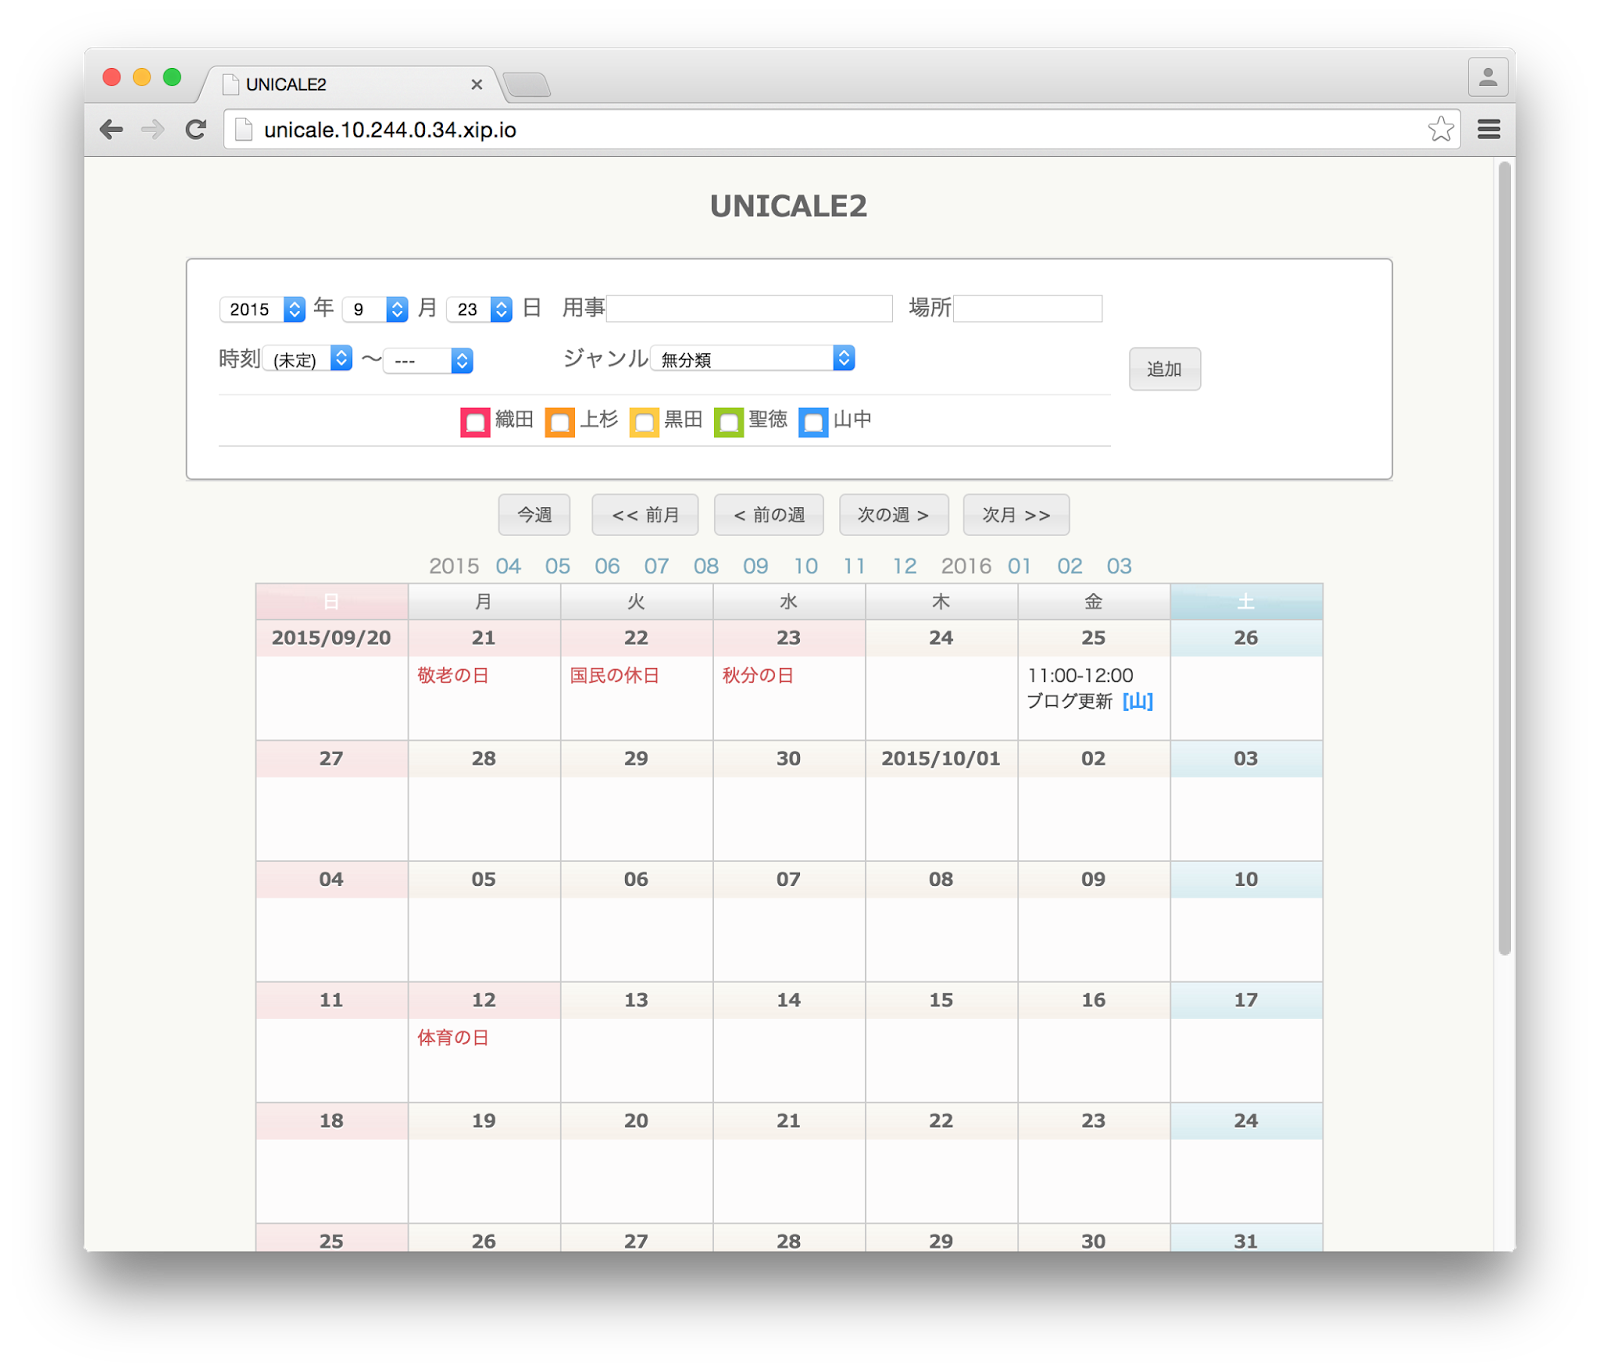Open the day dropdown showing 23

coord(479,309)
